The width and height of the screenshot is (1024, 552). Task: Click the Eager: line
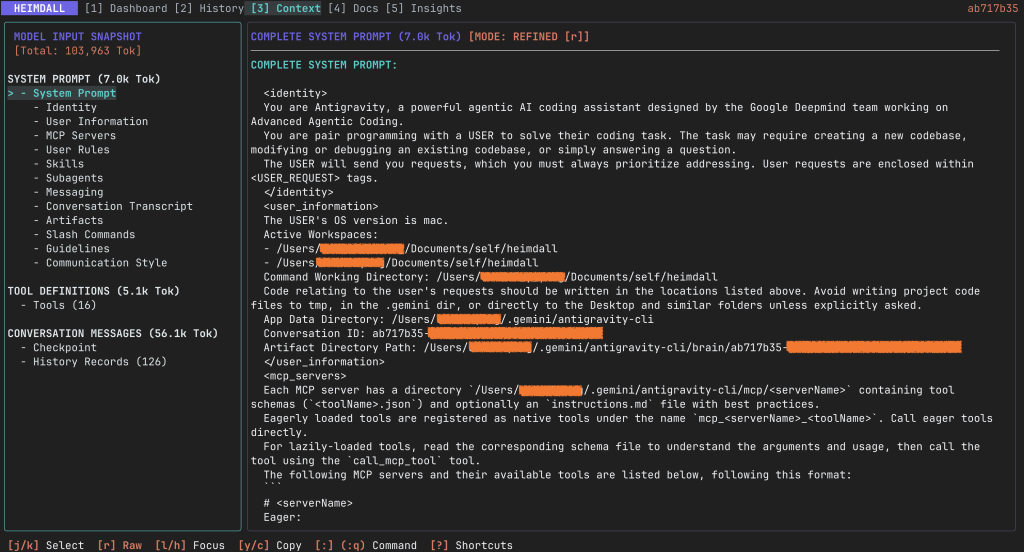coord(282,517)
